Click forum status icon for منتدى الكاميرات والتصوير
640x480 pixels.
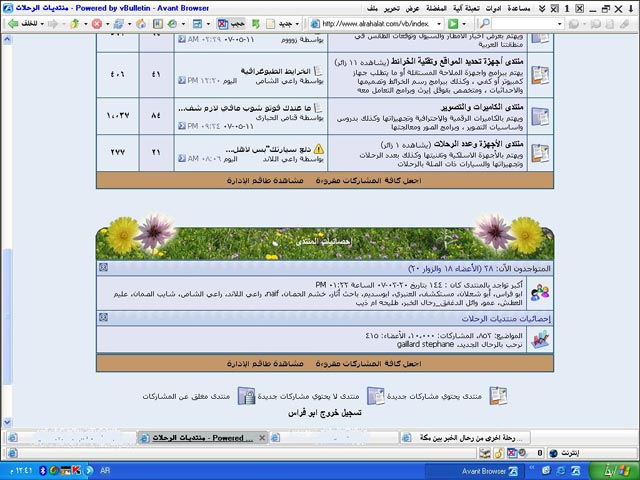coord(540,116)
